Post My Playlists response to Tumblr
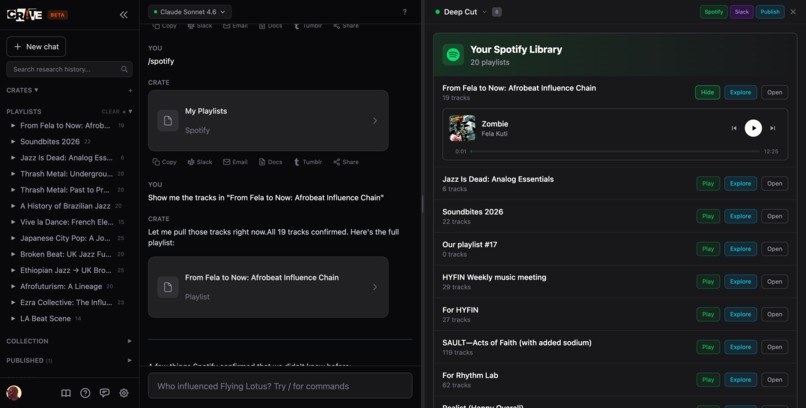This screenshot has height=408, width=806. coord(308,162)
